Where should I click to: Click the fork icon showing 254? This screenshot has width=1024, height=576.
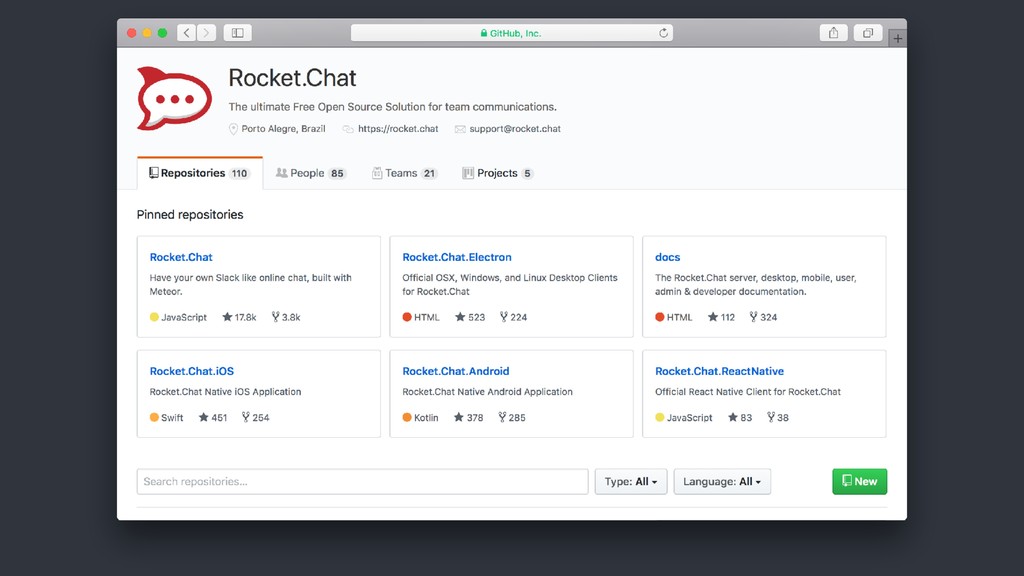coord(246,417)
